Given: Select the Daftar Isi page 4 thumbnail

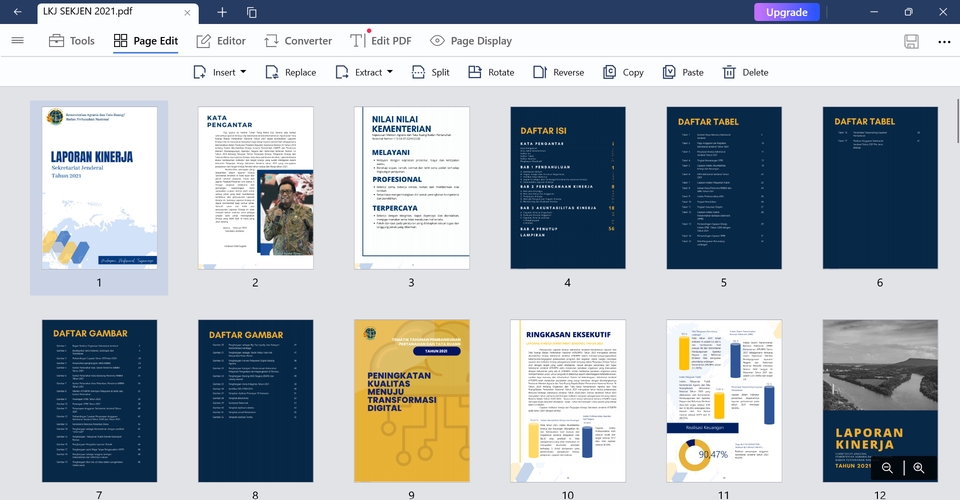Looking at the screenshot, I should [567, 188].
